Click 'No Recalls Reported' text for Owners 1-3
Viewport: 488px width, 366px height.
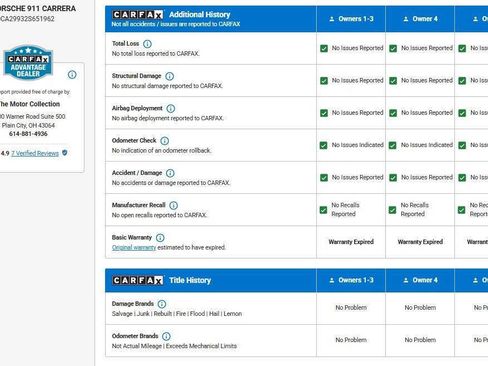[345, 210]
